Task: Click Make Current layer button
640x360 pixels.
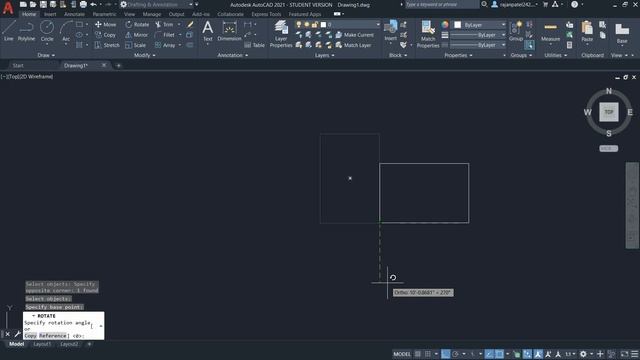Action: pos(354,35)
